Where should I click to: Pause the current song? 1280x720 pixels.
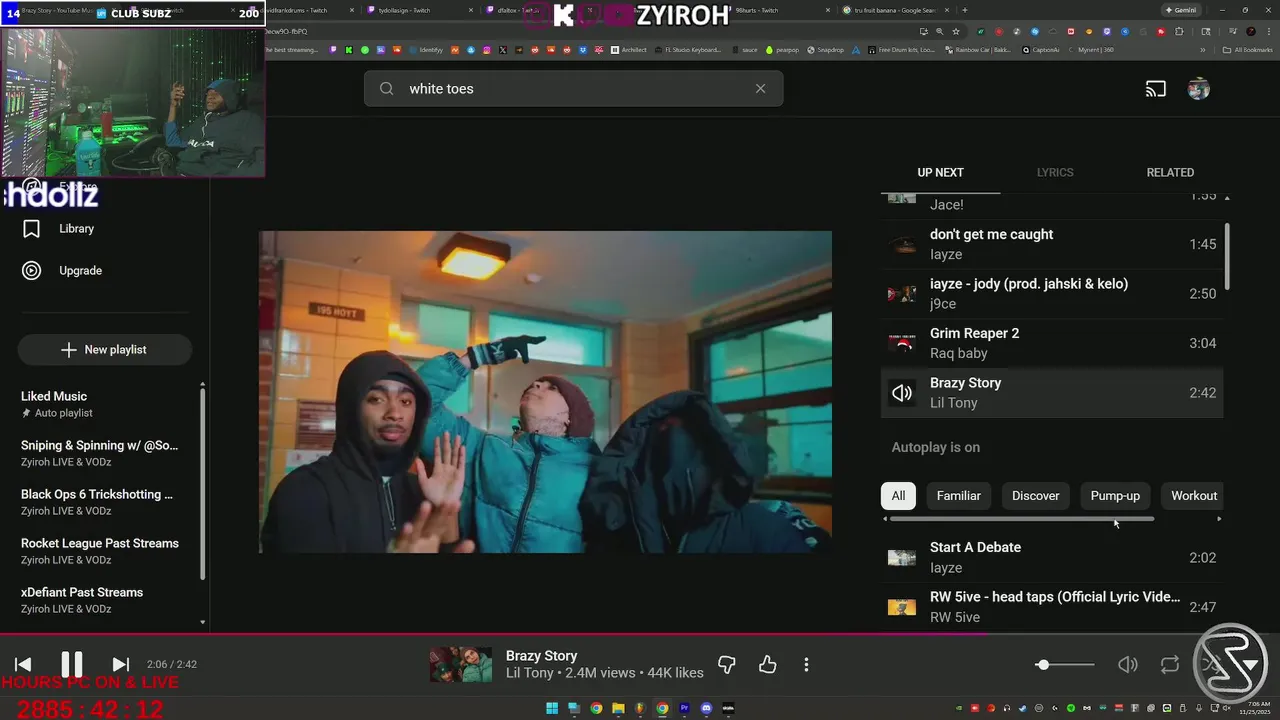pyautogui.click(x=72, y=664)
